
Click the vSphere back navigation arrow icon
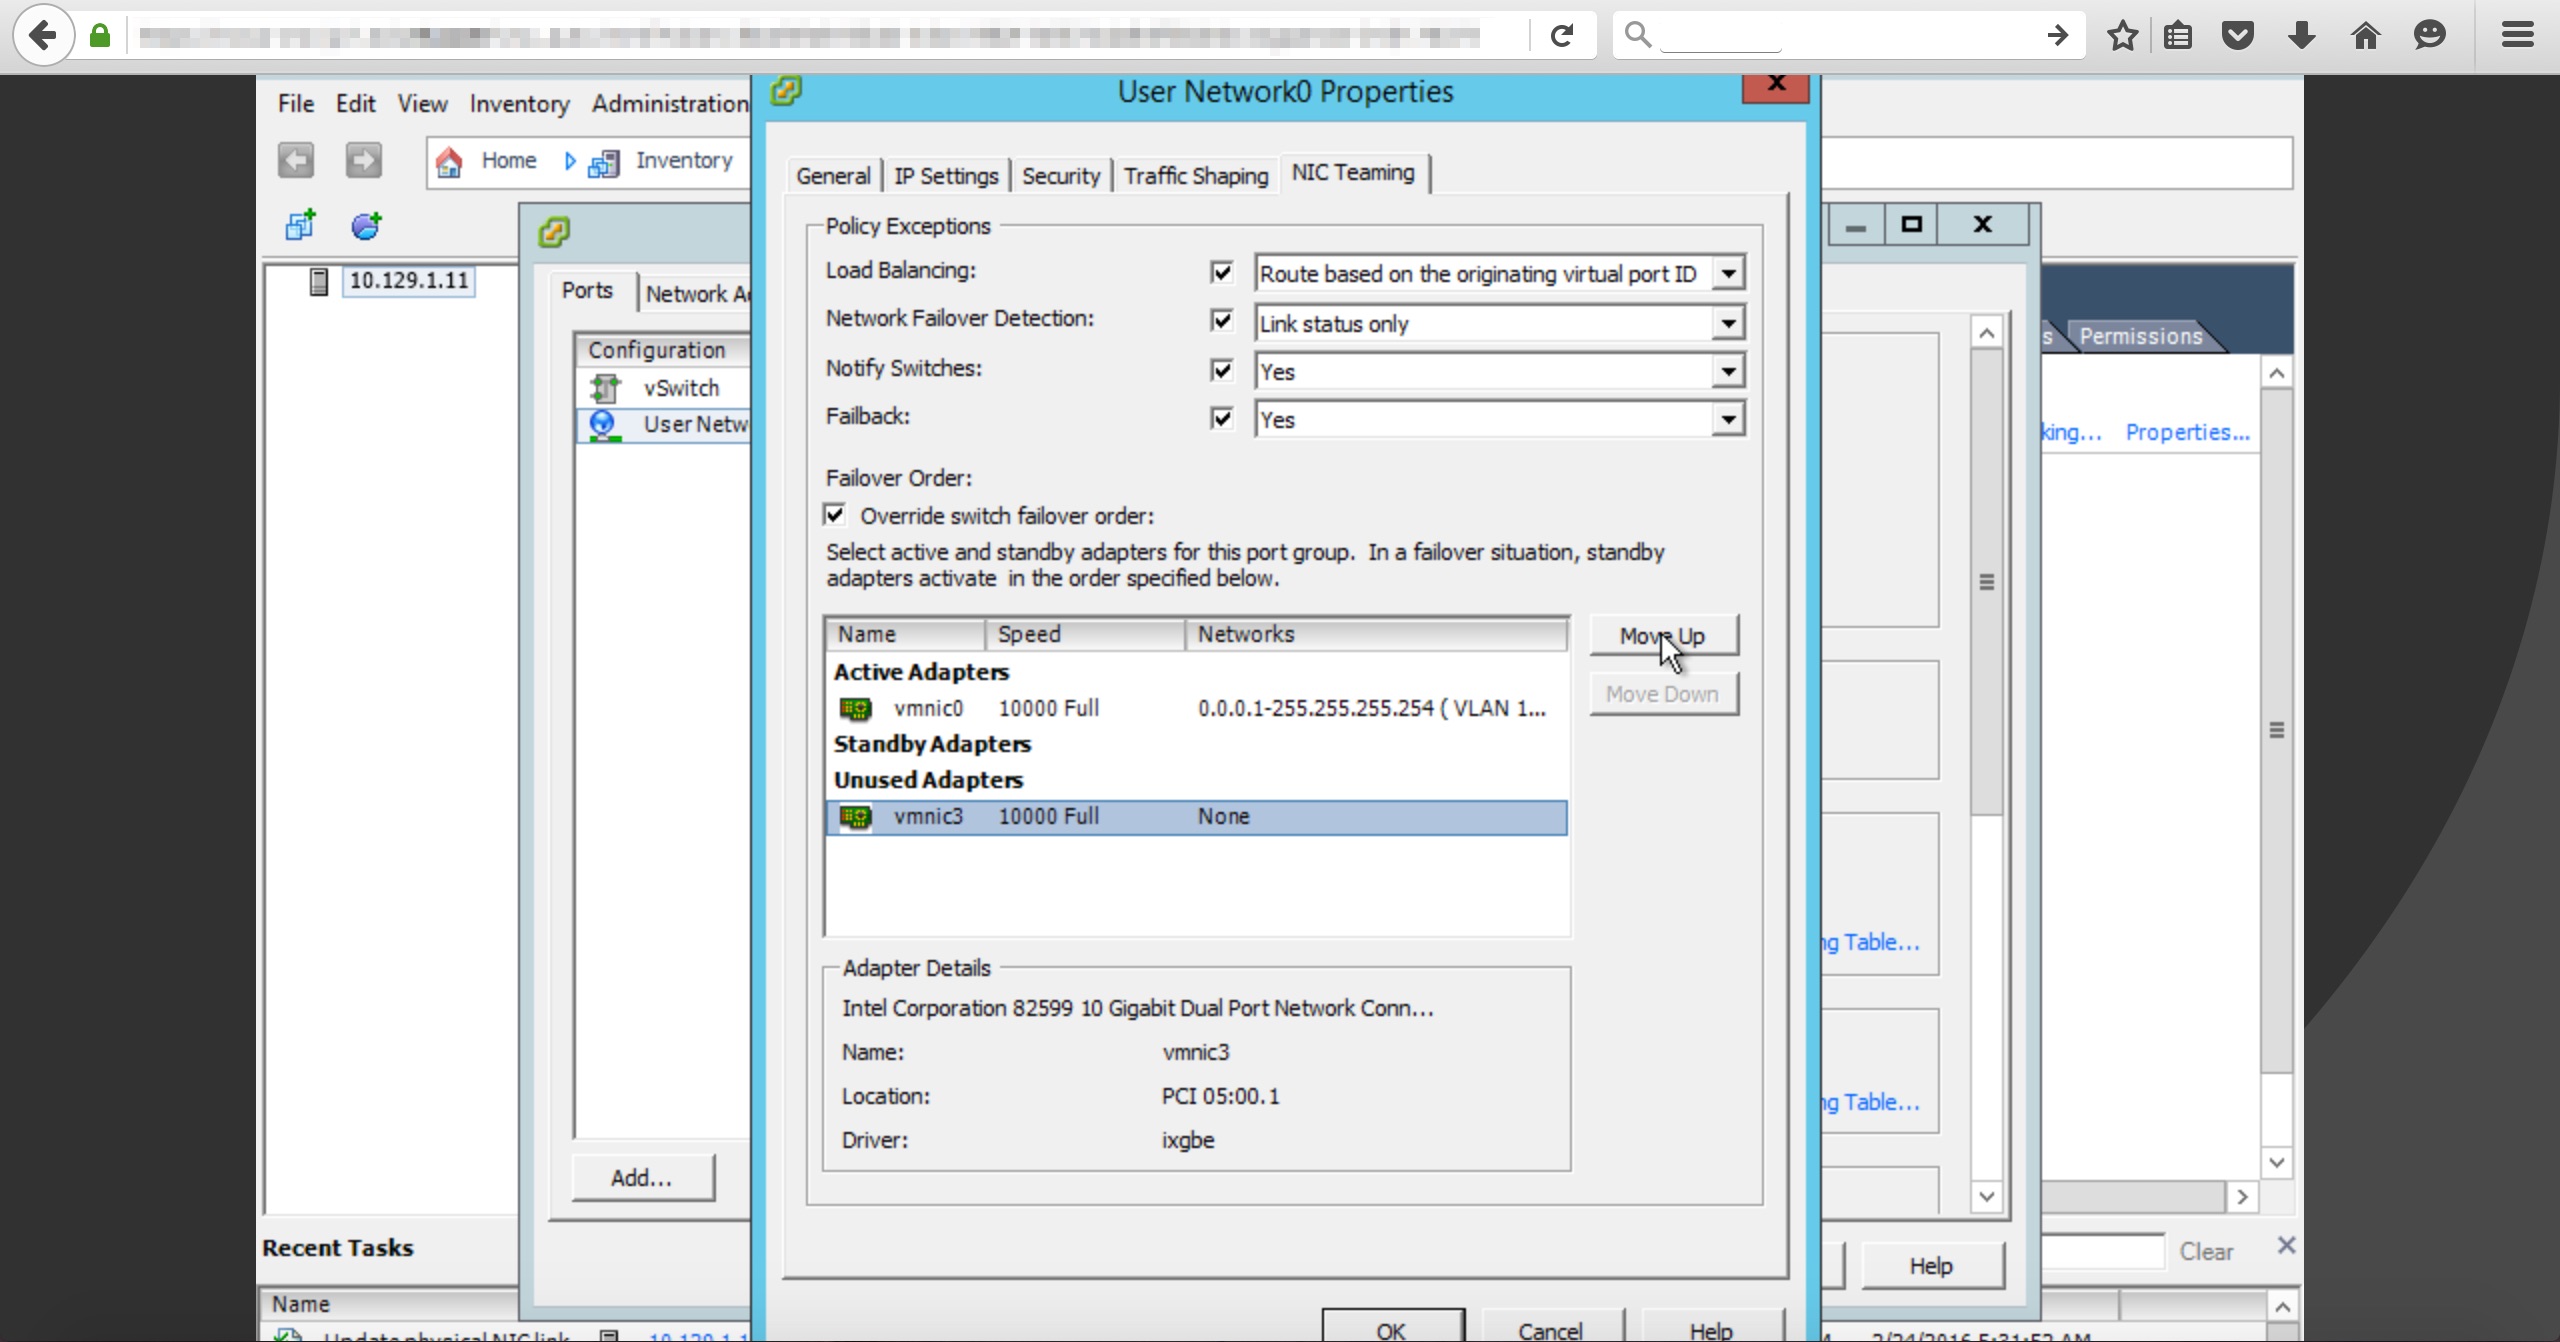pyautogui.click(x=296, y=160)
